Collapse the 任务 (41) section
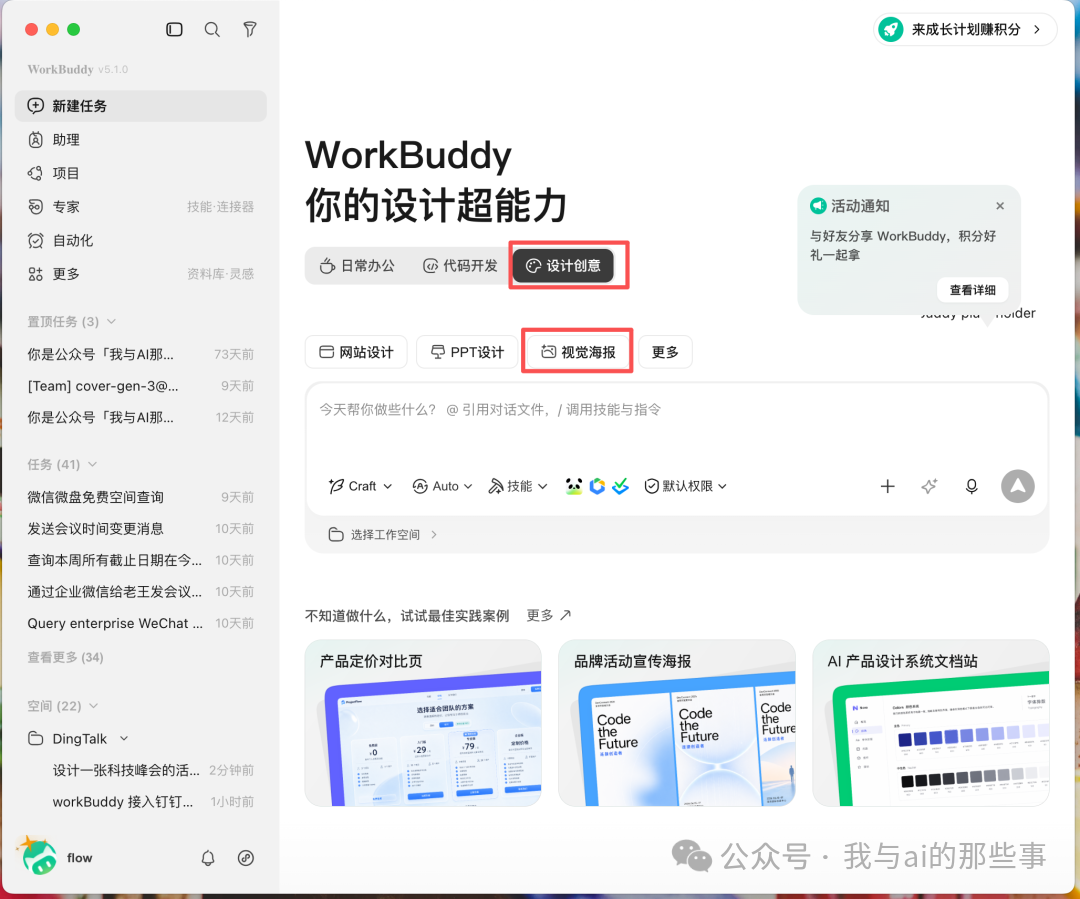 [62, 464]
